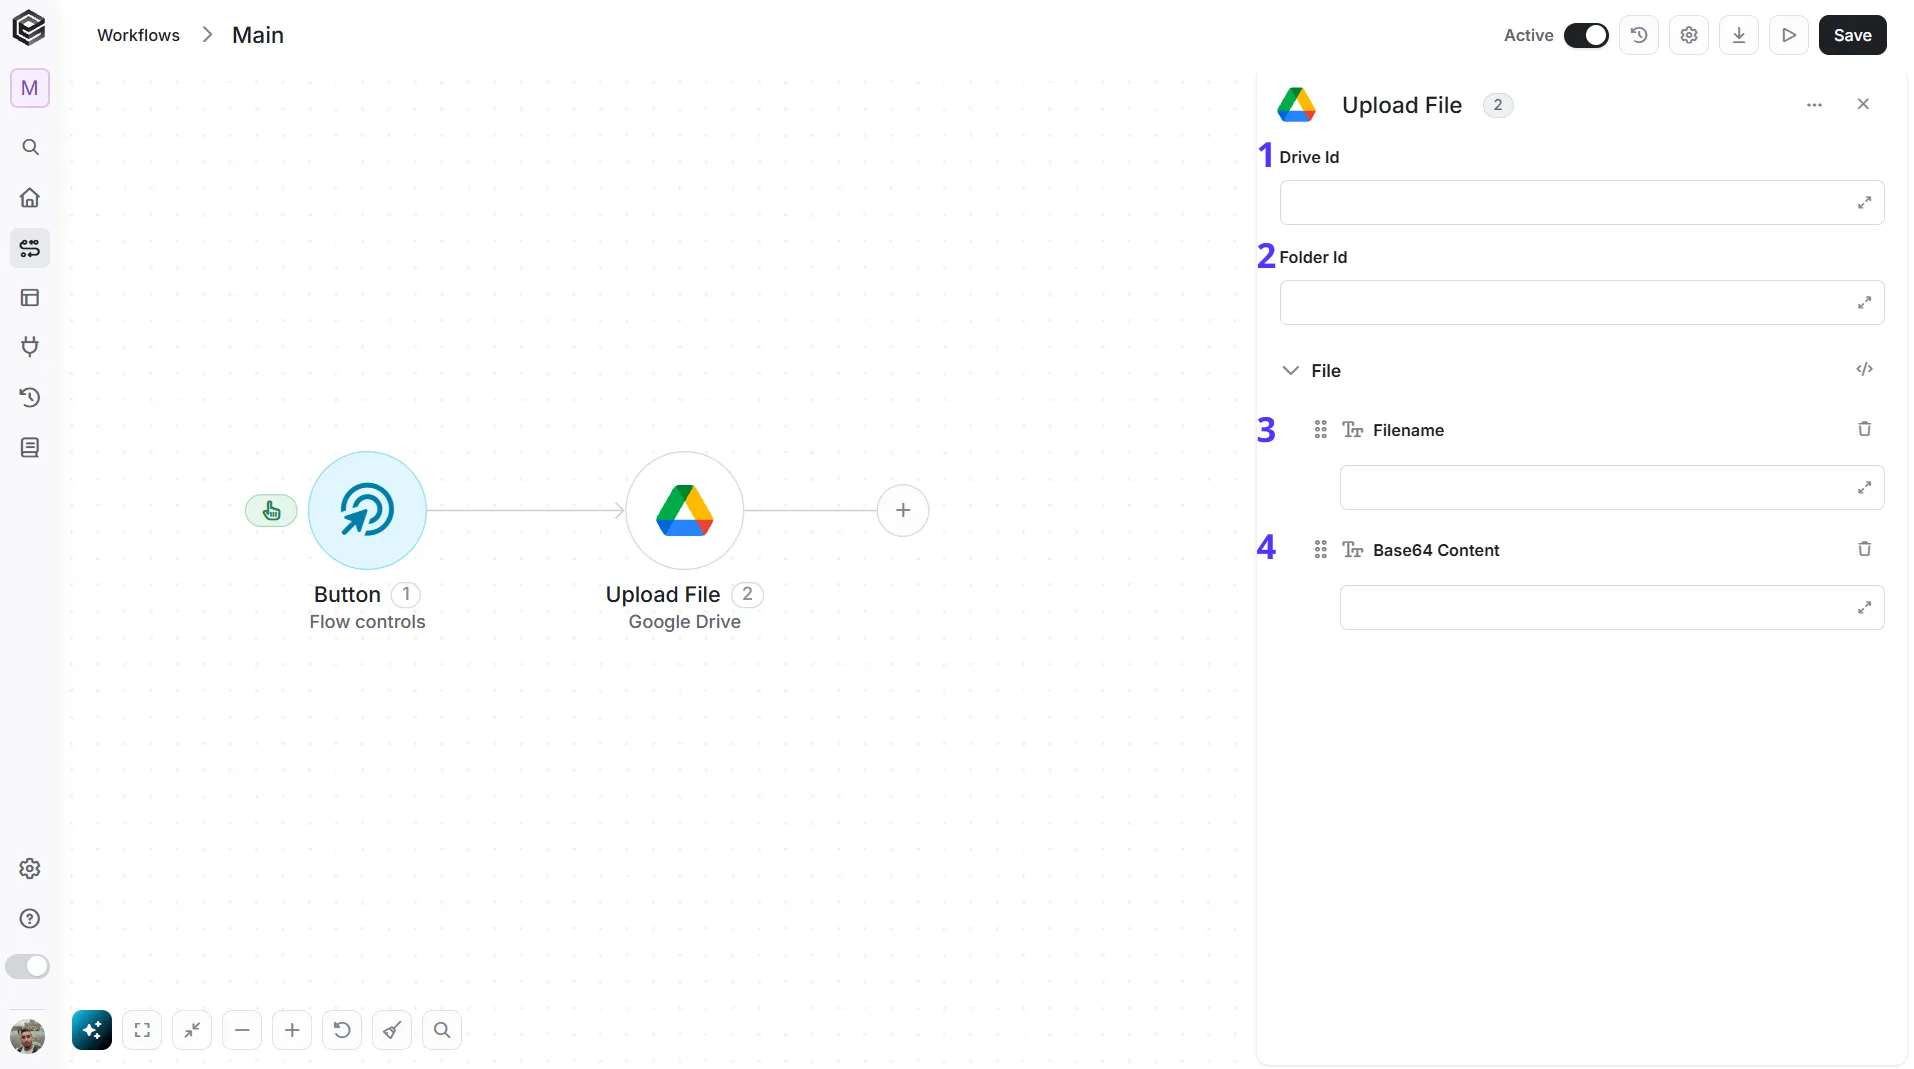
Task: Expand the Drive Id field editor
Action: 1864,203
